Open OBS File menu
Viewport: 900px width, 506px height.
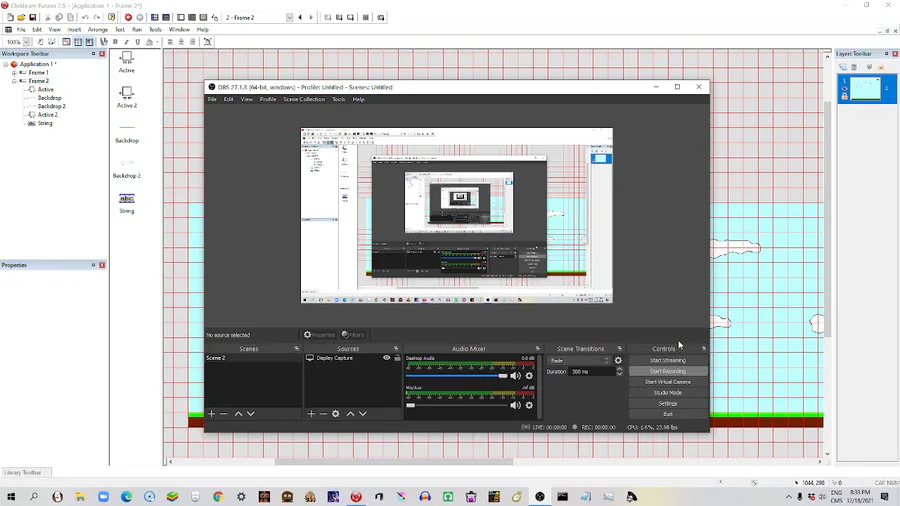coord(212,99)
